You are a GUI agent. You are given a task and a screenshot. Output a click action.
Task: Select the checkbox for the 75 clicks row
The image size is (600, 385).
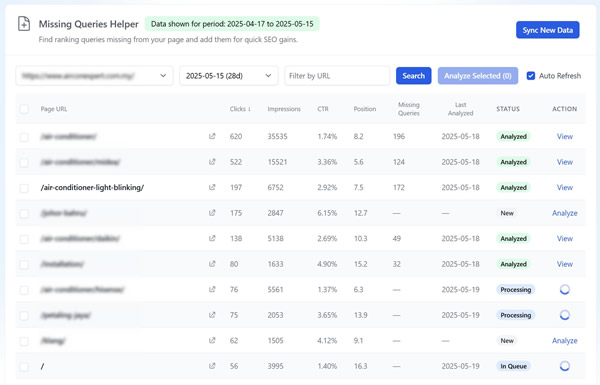click(x=24, y=316)
